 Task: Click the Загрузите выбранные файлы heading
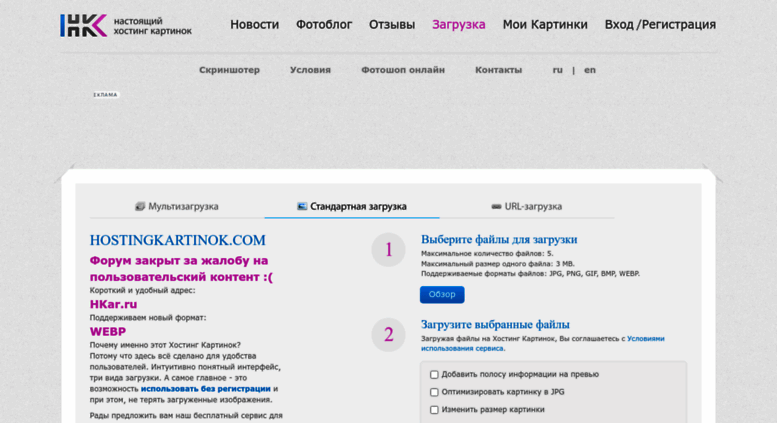(495, 324)
